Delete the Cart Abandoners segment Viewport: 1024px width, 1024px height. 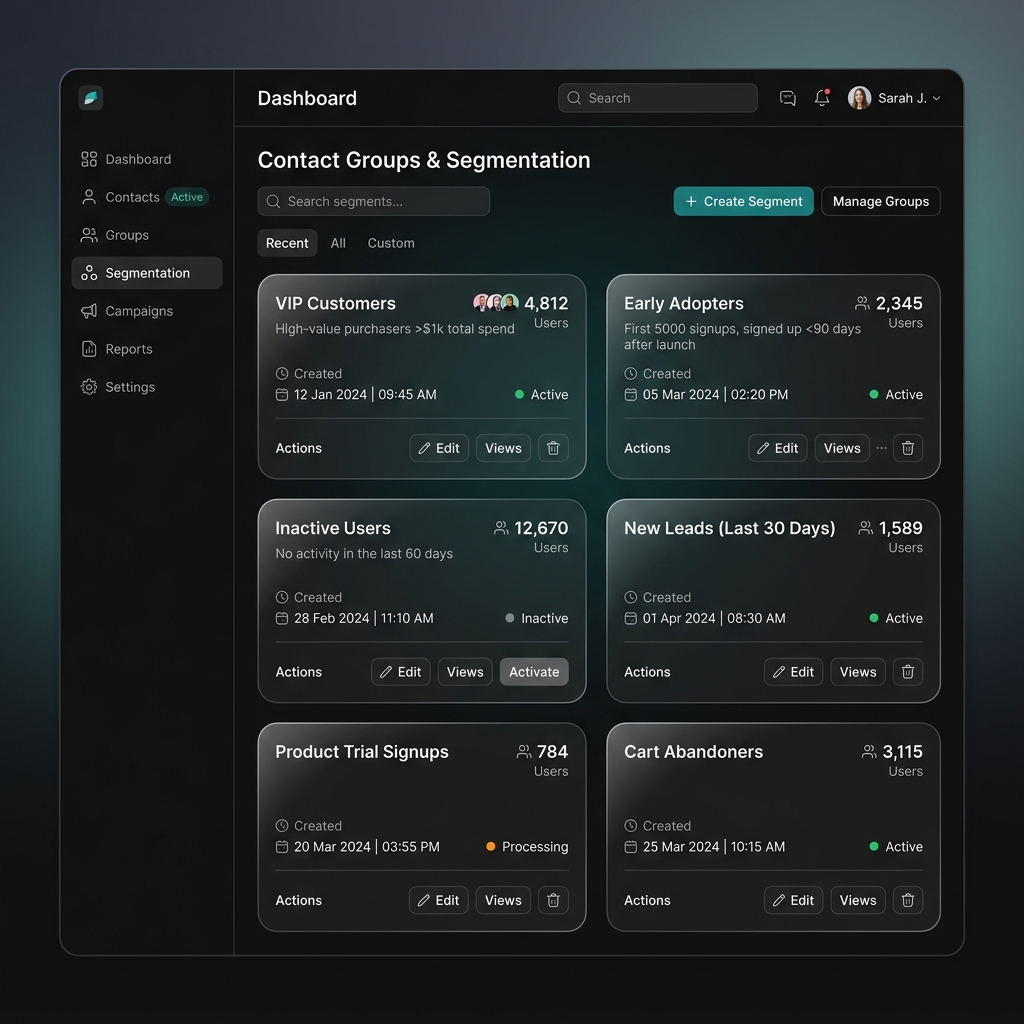[x=908, y=901]
